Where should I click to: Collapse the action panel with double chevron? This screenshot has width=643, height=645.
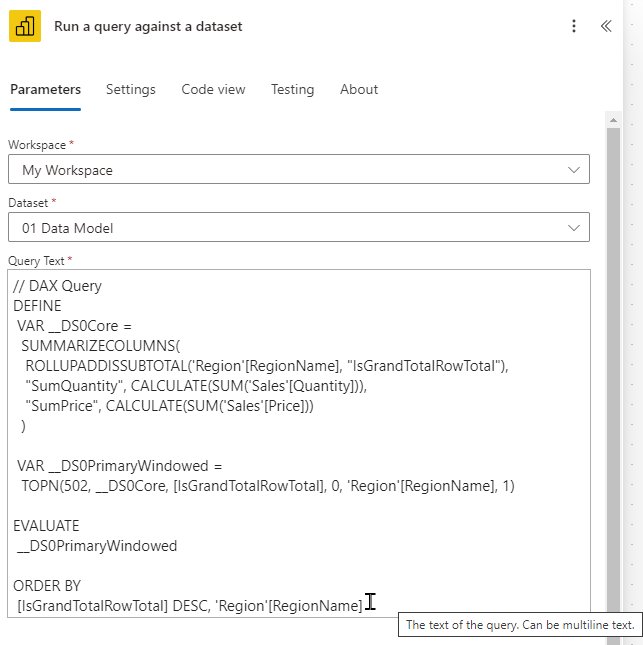606,26
